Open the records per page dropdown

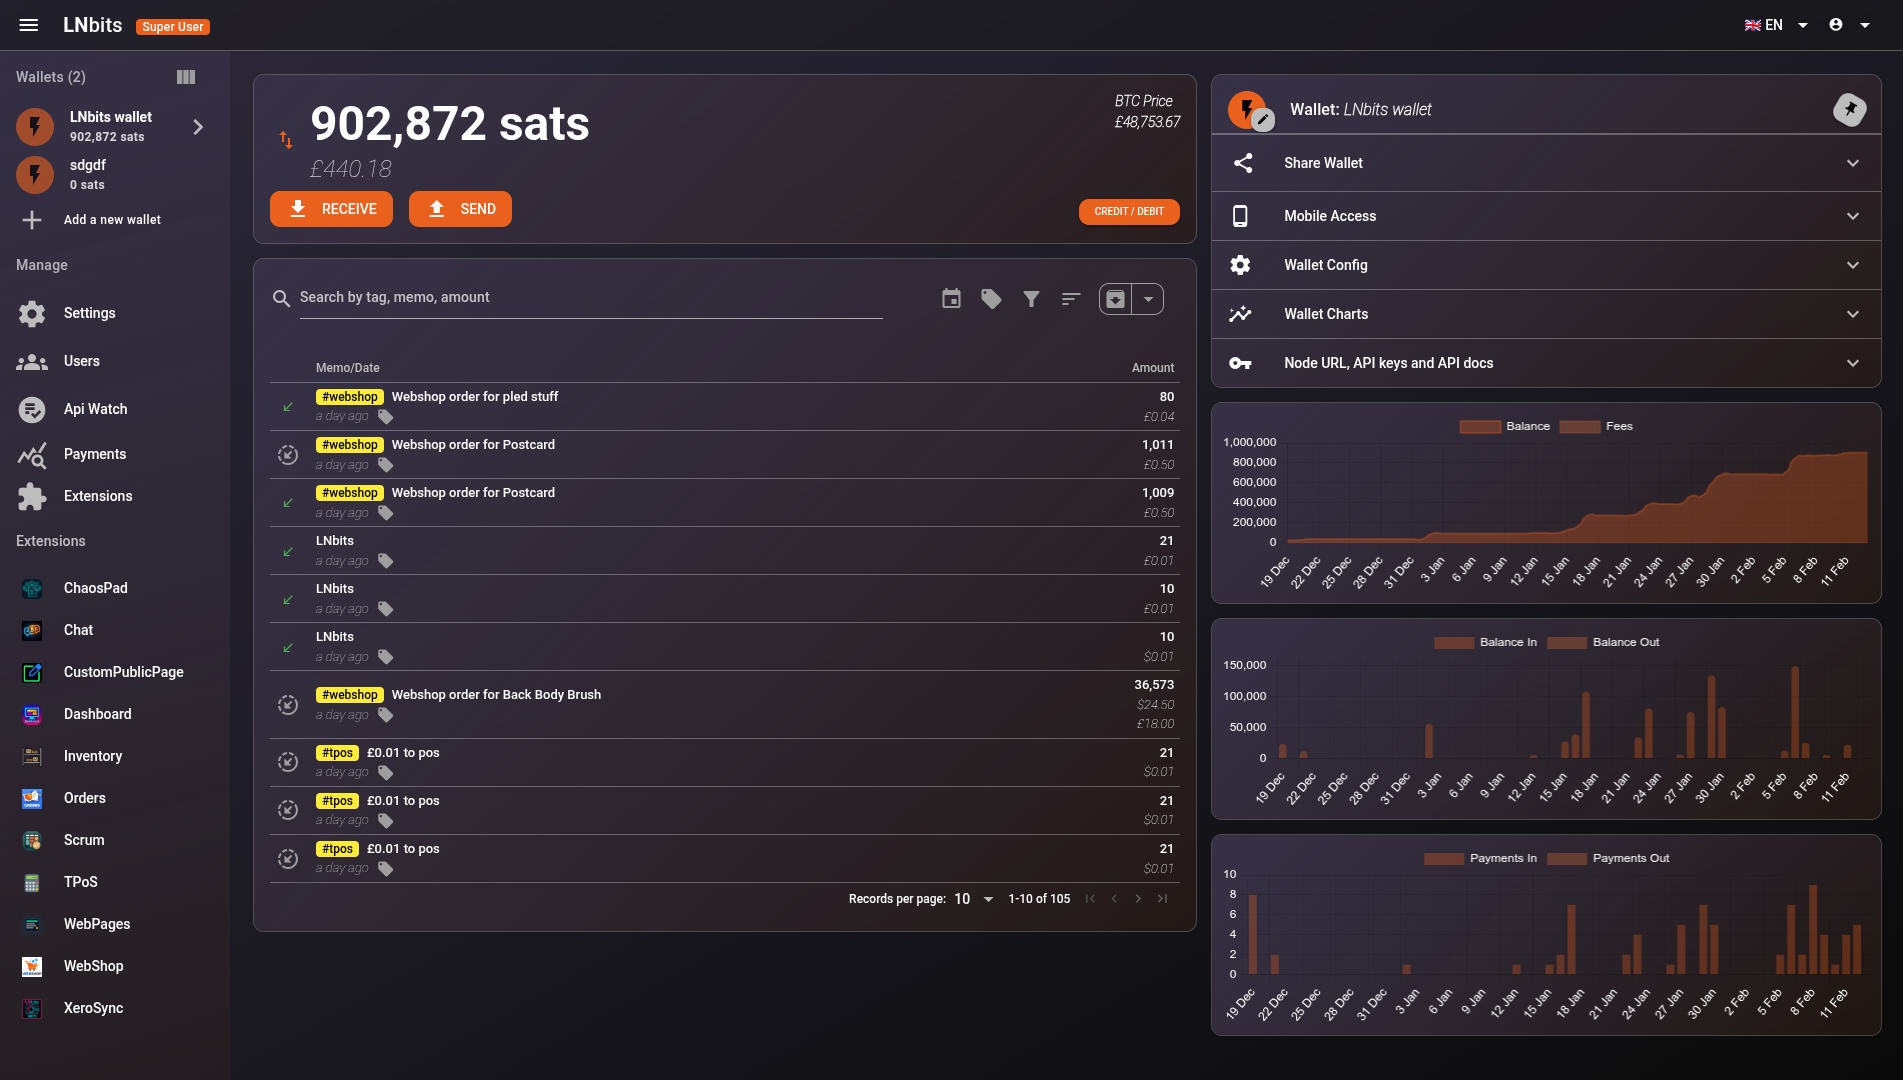tap(974, 899)
